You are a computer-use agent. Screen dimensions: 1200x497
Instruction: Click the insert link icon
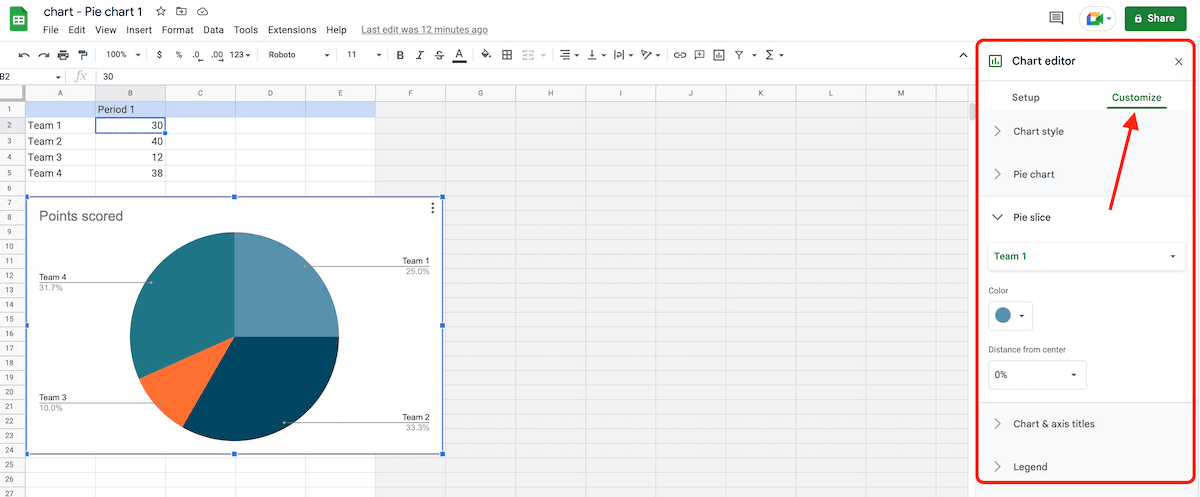click(x=680, y=55)
